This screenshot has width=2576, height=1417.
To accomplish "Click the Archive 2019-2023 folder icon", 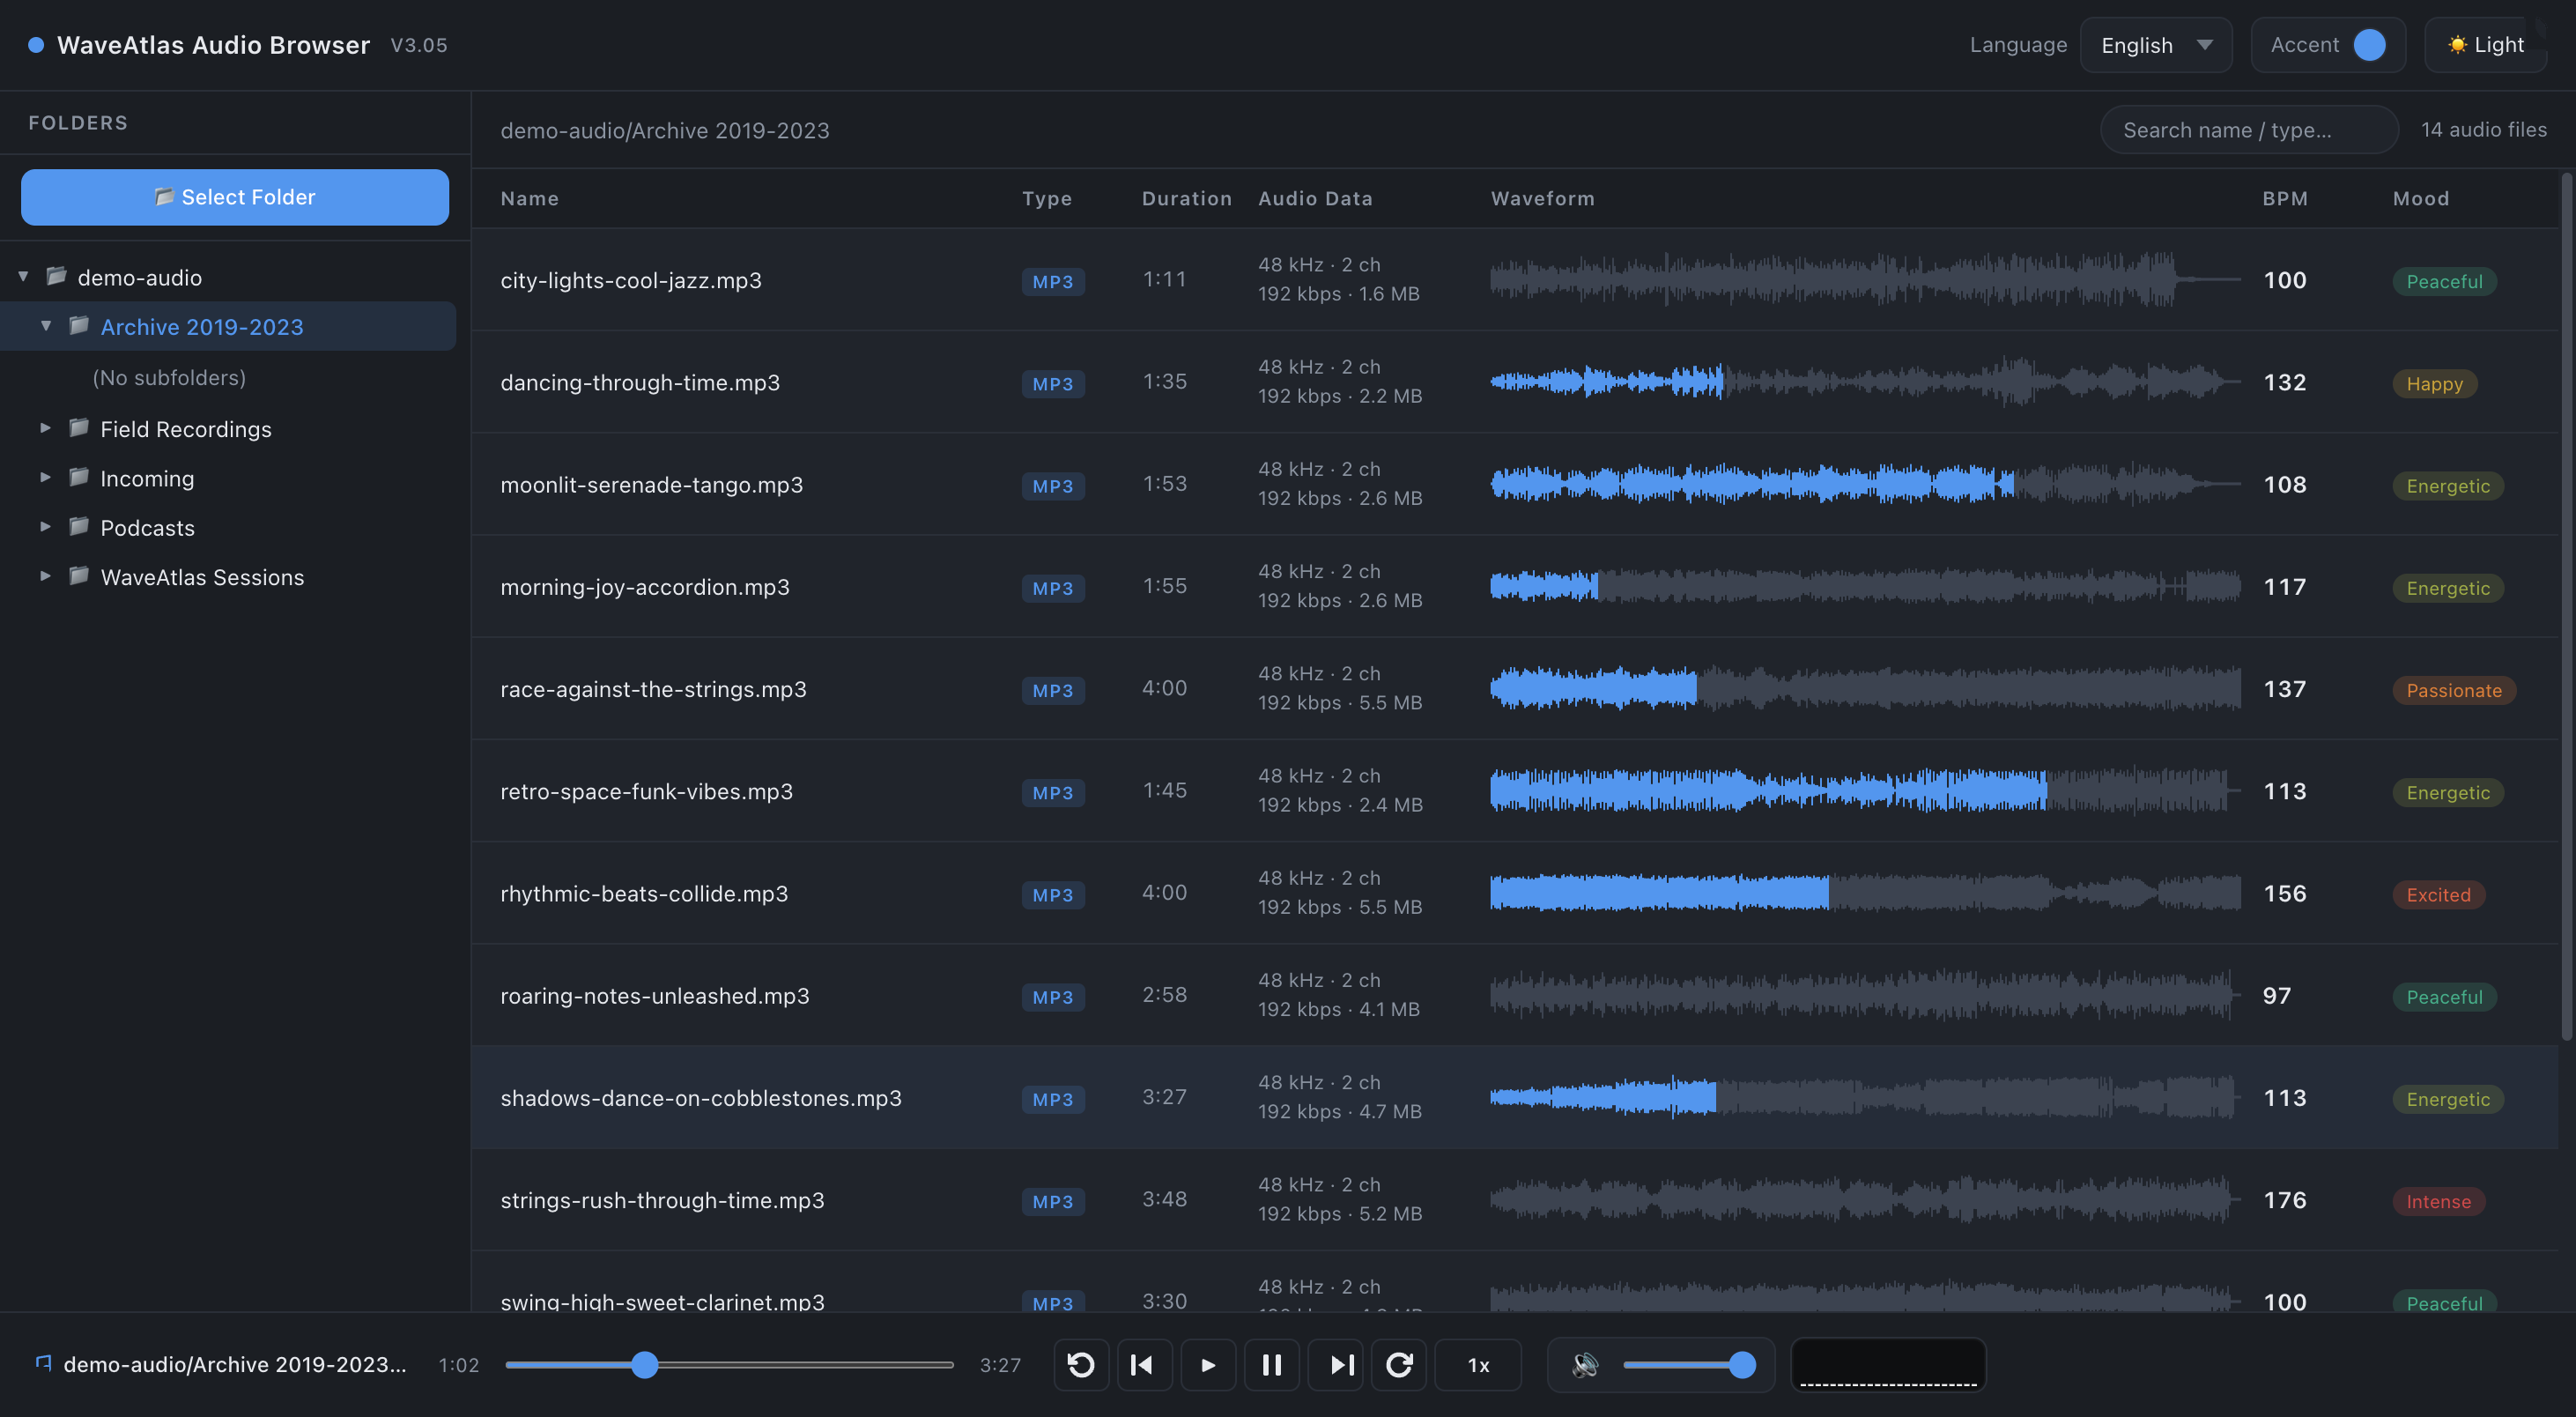I will pos(79,326).
